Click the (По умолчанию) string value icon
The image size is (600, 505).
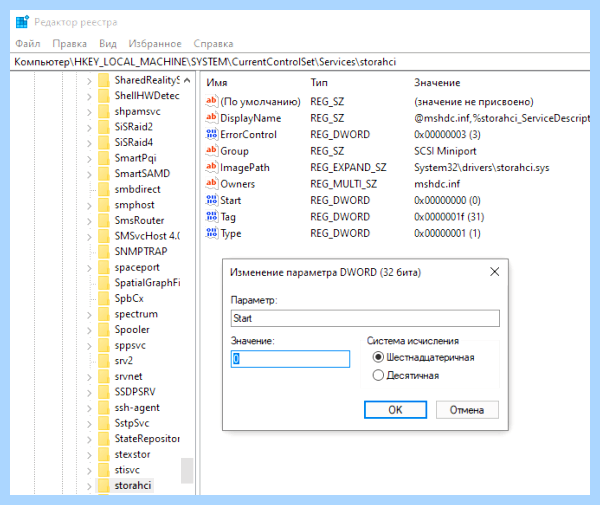coord(212,101)
